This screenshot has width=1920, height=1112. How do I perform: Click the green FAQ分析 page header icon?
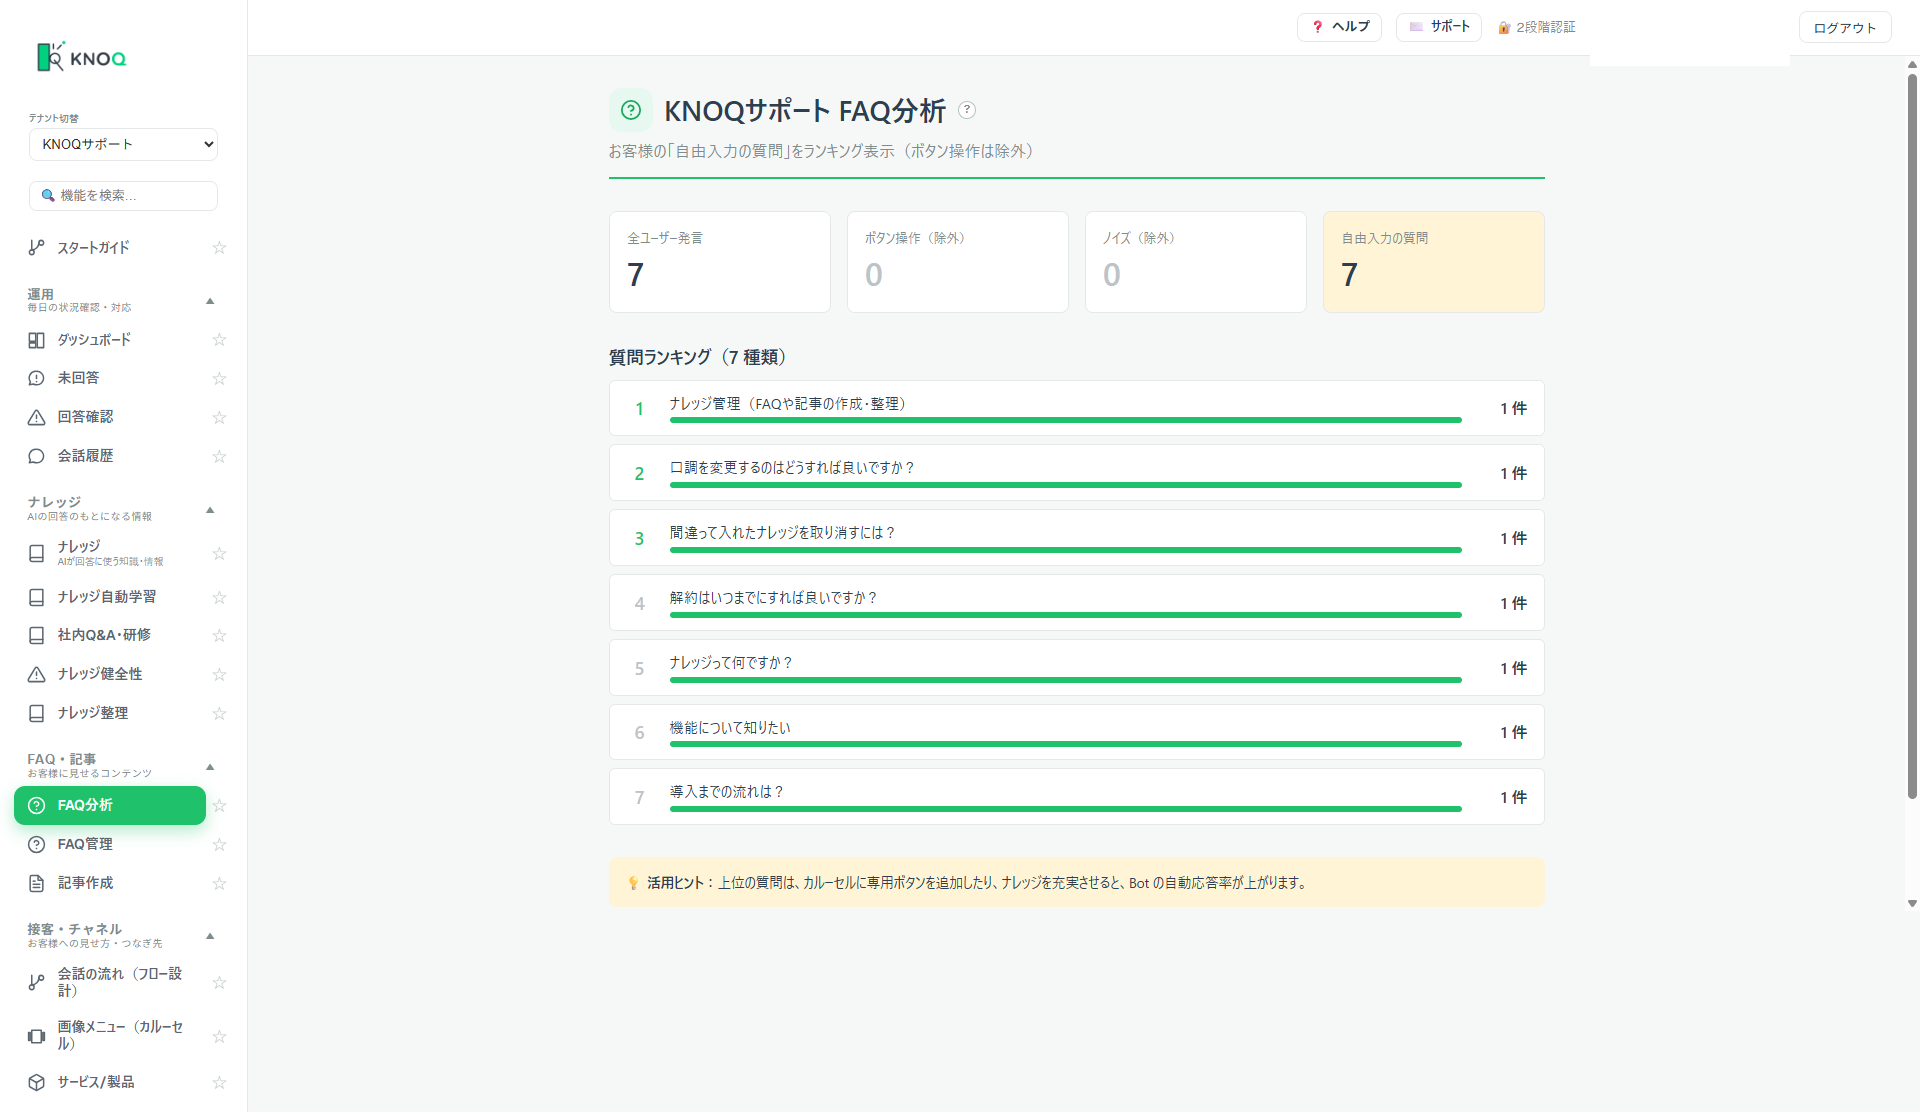[631, 110]
